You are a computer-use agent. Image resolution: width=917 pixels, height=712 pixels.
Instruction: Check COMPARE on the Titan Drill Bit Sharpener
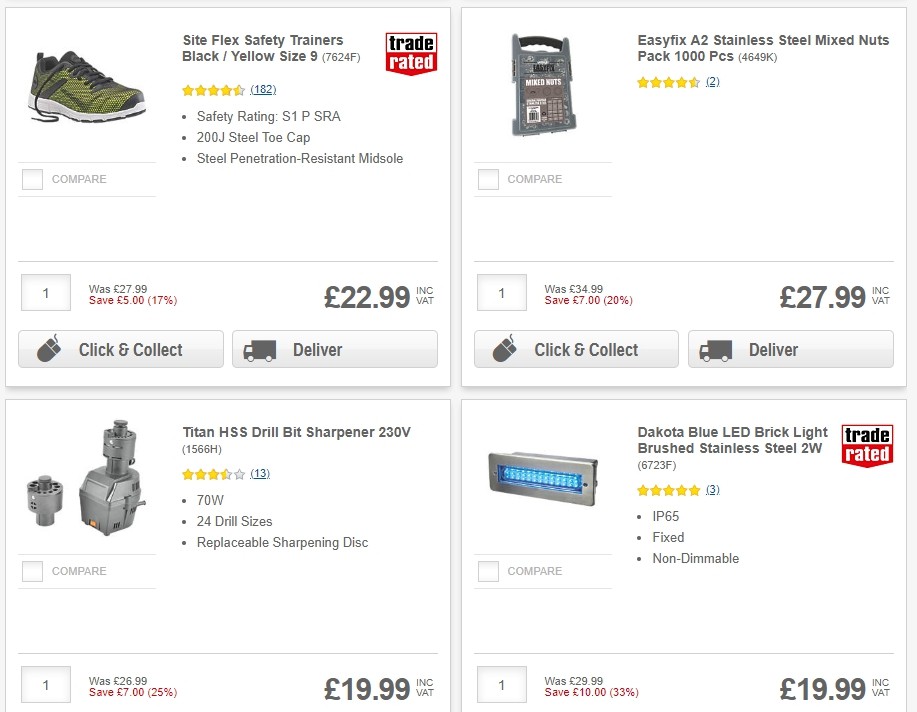32,571
